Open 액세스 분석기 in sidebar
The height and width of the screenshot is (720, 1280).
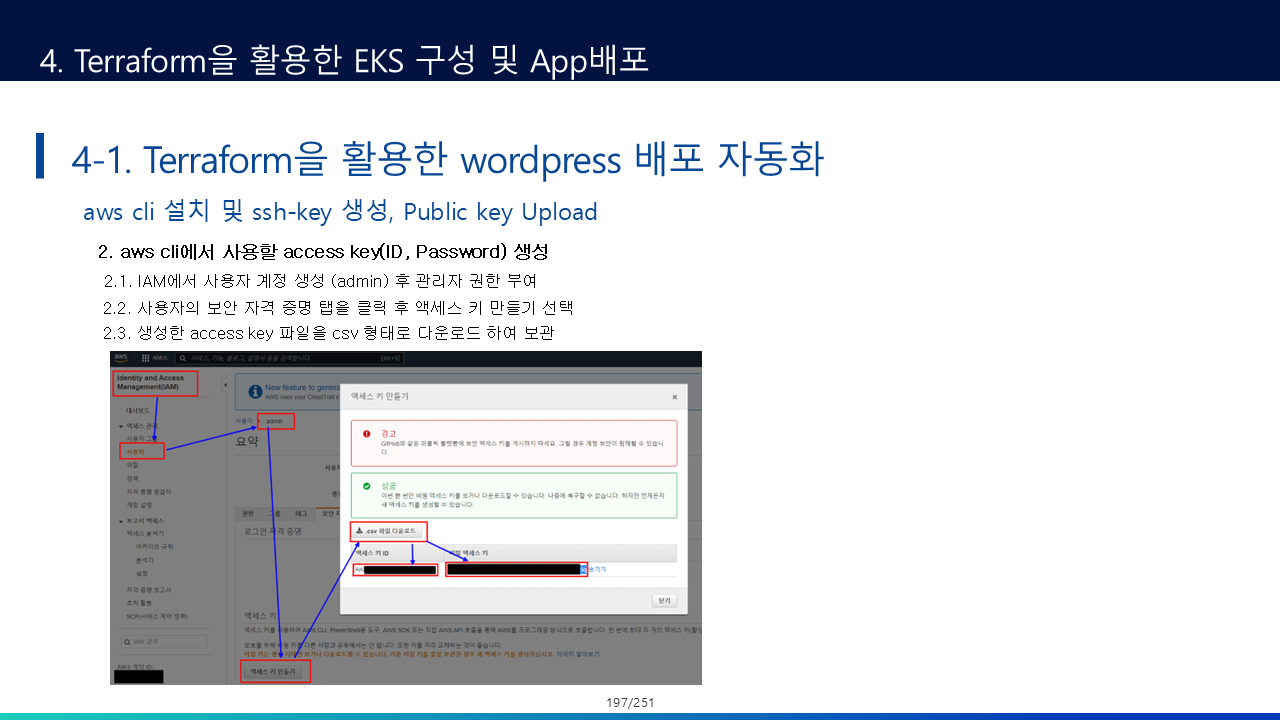coord(144,534)
